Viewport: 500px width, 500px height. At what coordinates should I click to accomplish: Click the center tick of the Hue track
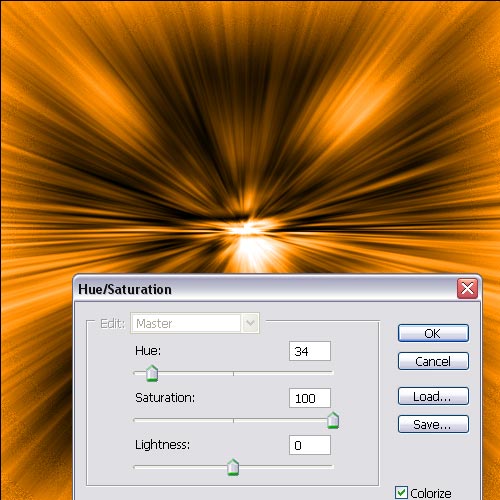[x=233, y=373]
